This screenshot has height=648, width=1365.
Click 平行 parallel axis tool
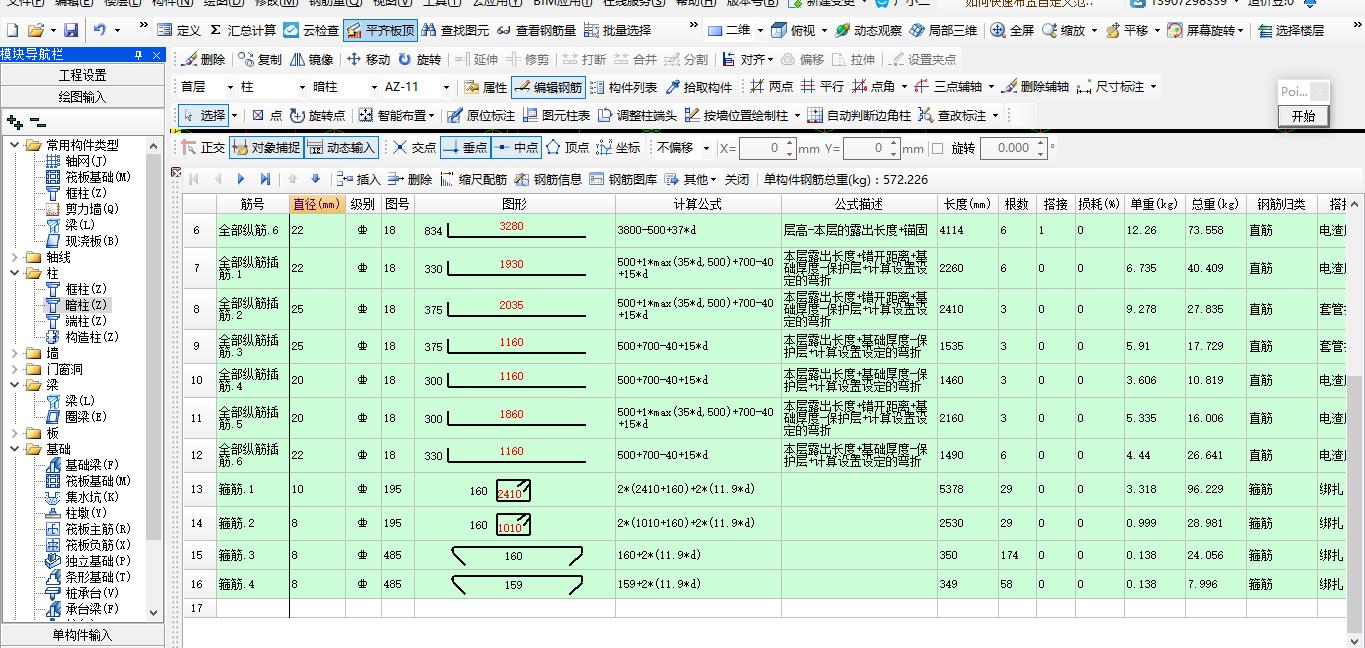823,88
